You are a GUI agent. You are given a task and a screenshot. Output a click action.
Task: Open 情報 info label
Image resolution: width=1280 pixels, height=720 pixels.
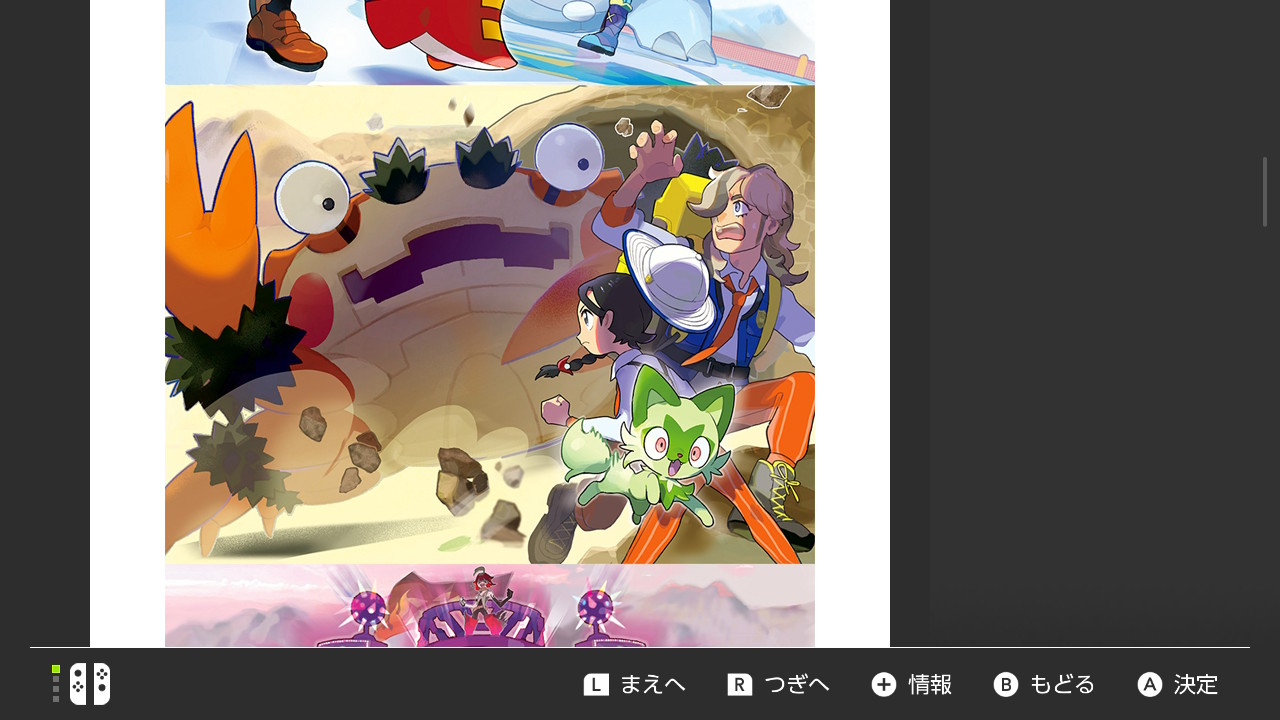point(930,685)
